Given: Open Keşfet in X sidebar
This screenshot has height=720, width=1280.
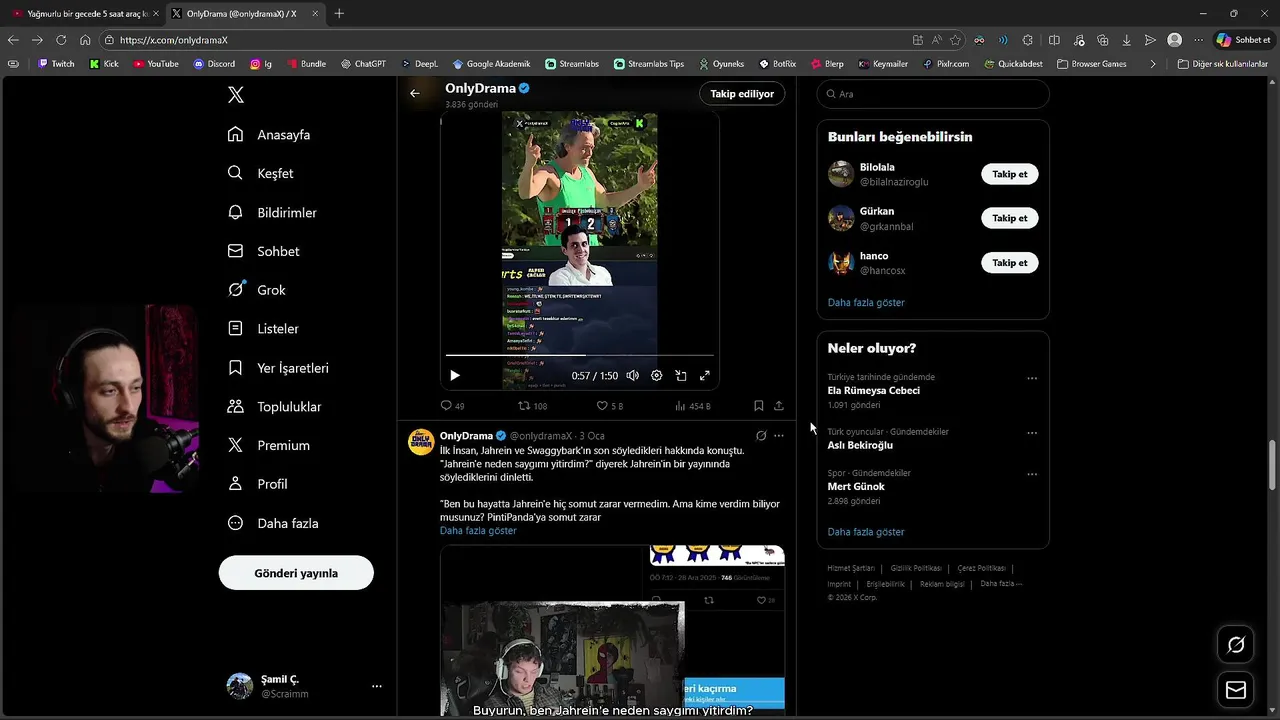Looking at the screenshot, I should [x=261, y=173].
